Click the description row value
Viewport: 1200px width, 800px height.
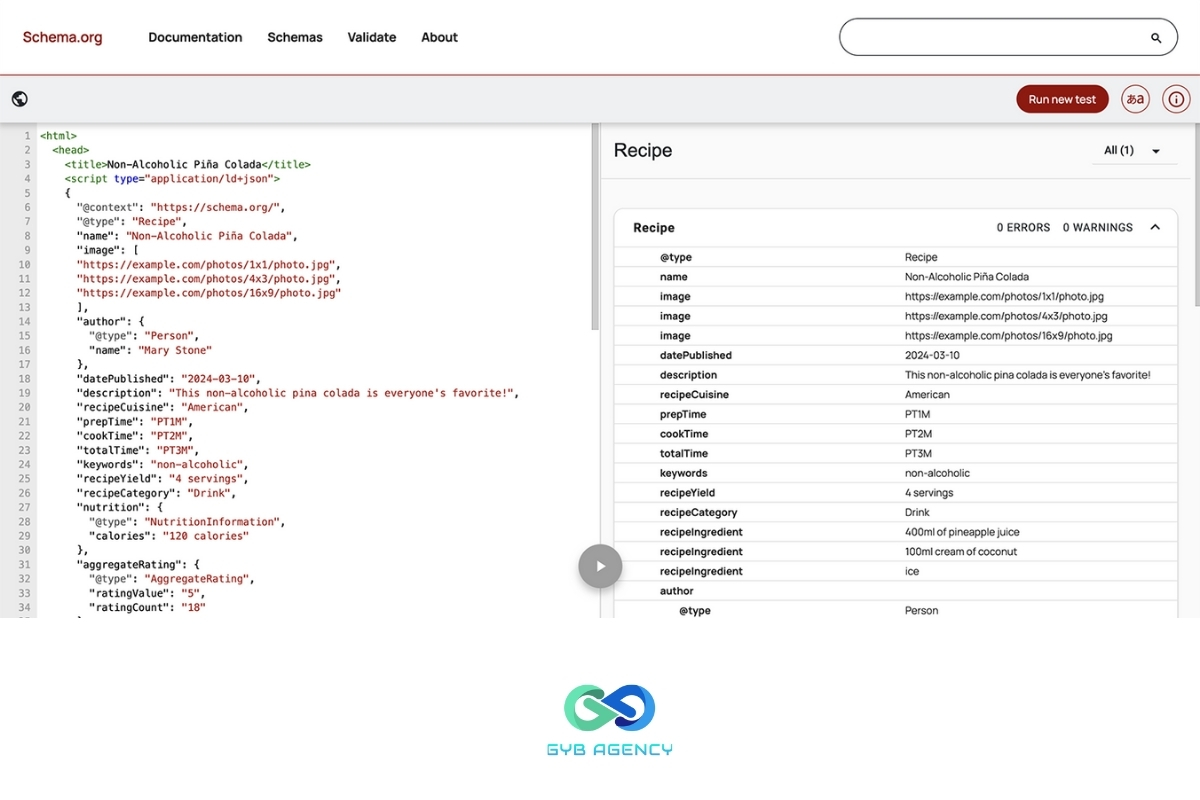coord(1027,375)
